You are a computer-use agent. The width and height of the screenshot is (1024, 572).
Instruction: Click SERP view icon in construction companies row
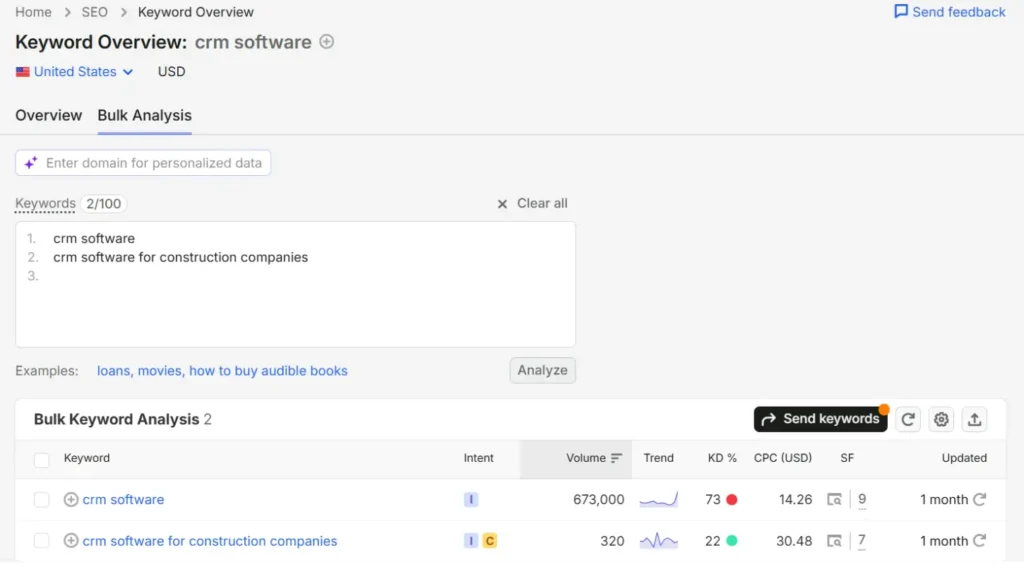(x=834, y=541)
